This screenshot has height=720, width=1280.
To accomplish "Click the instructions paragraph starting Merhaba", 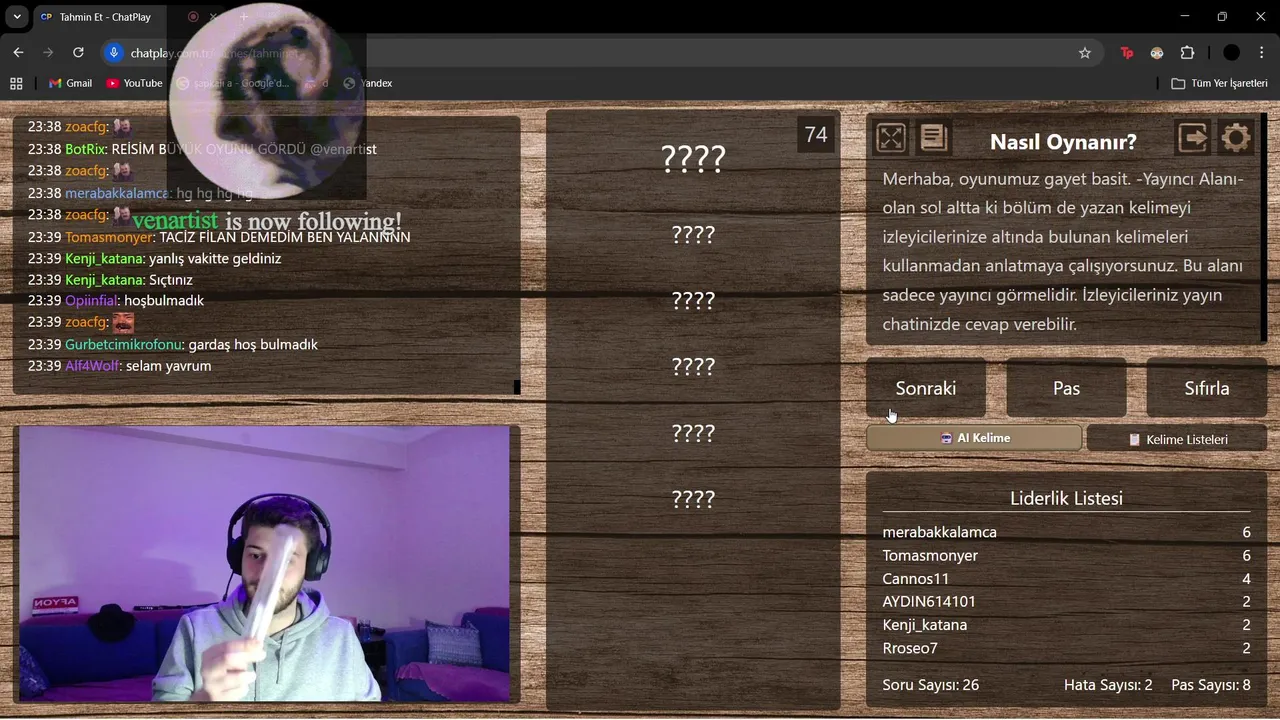I will [1063, 252].
